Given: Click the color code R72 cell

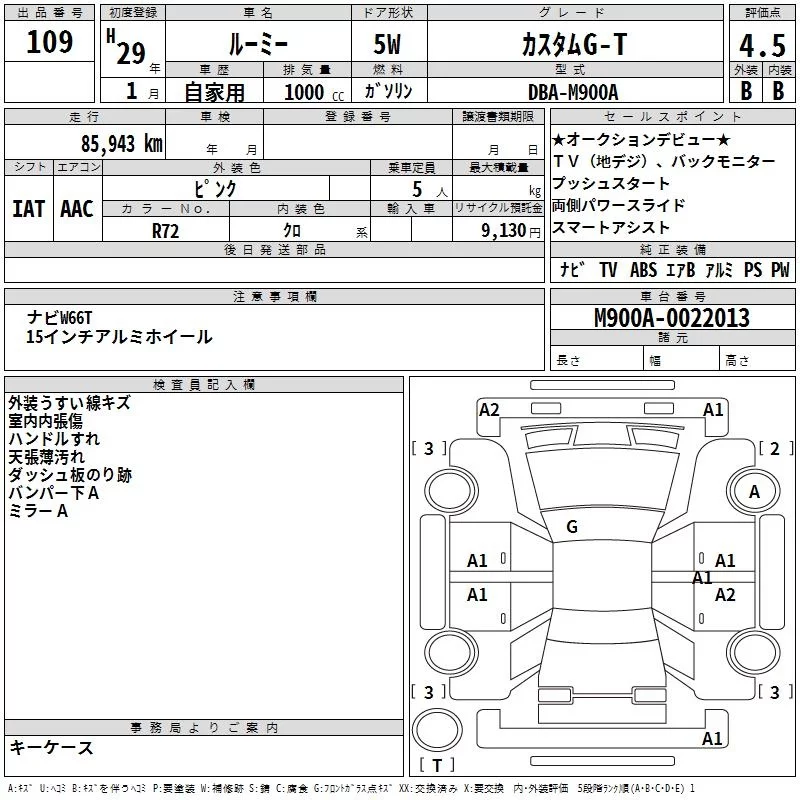Looking at the screenshot, I should click(166, 230).
